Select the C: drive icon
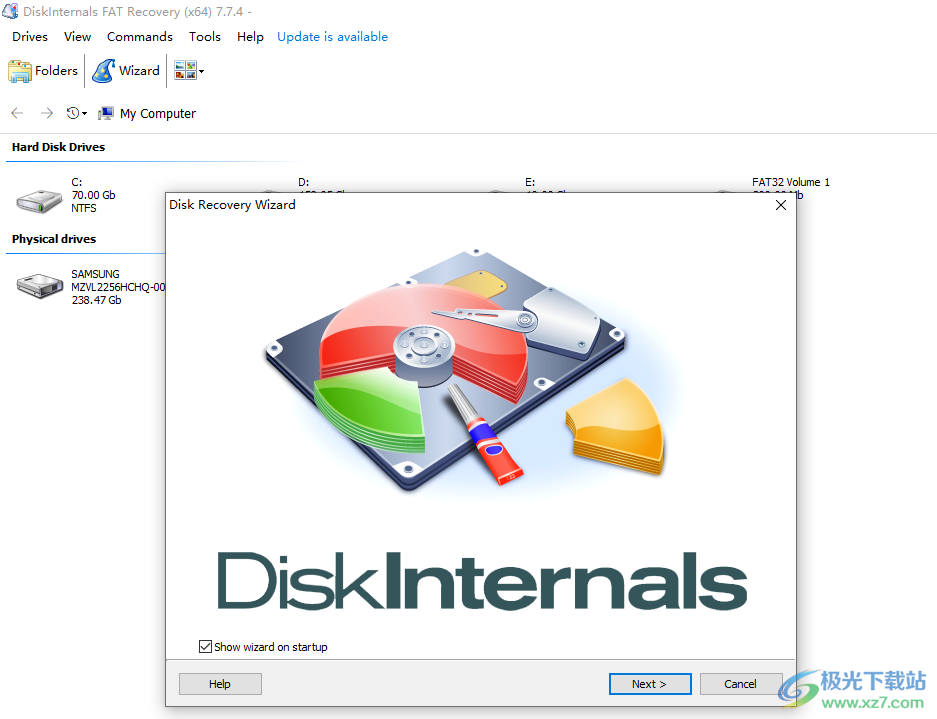This screenshot has width=937, height=719. (39, 201)
